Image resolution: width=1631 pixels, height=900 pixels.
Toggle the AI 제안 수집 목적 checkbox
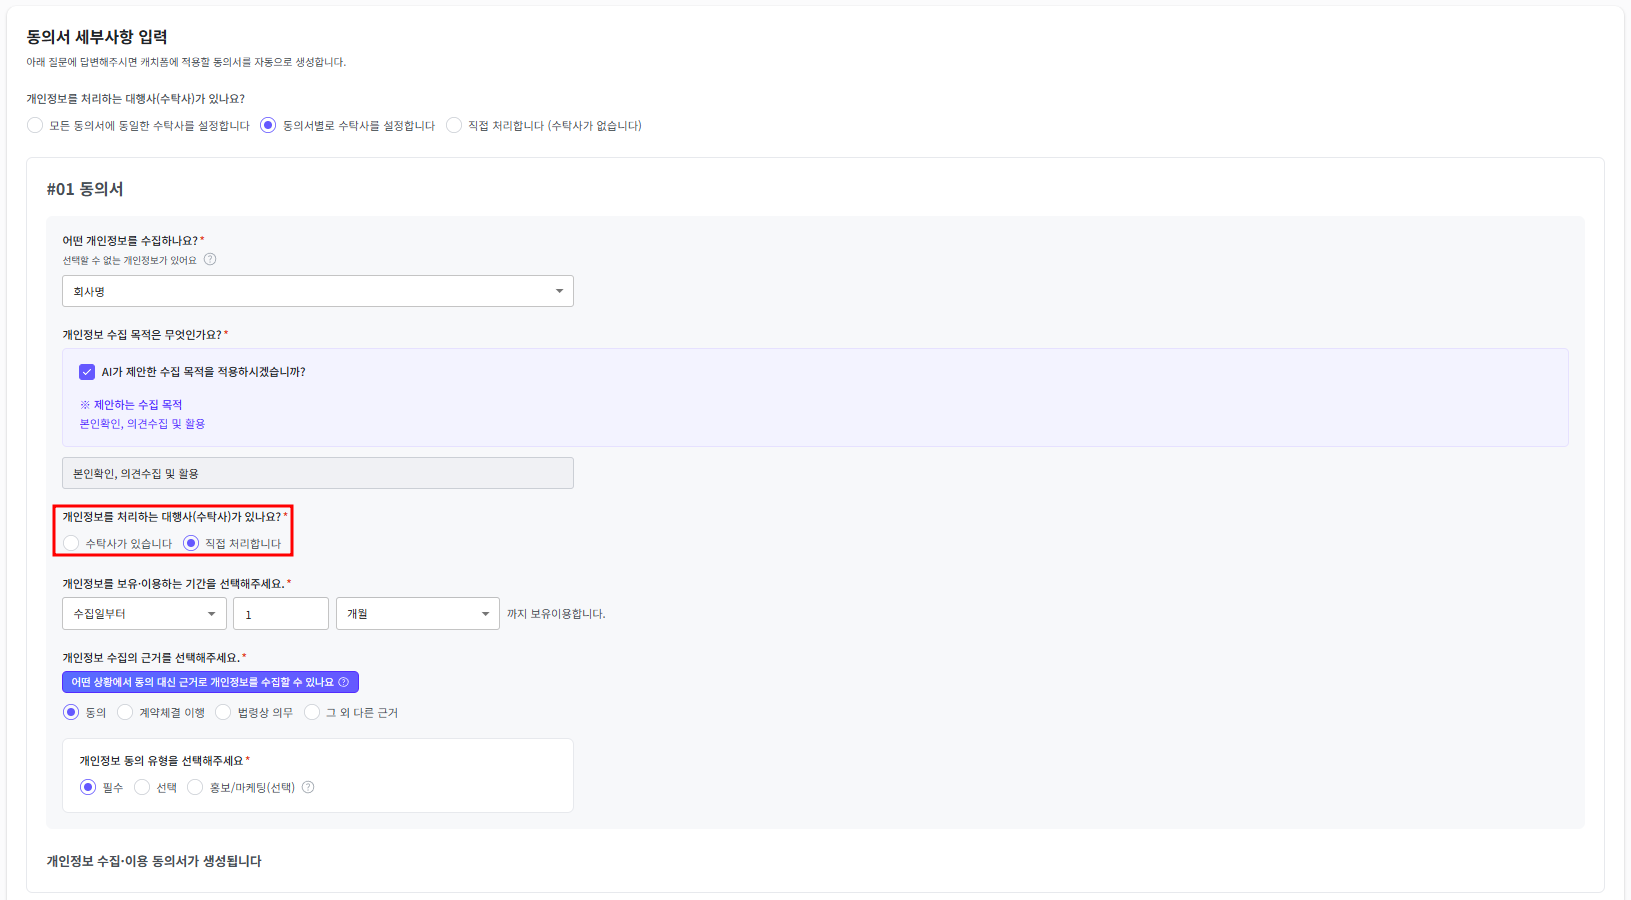point(87,372)
